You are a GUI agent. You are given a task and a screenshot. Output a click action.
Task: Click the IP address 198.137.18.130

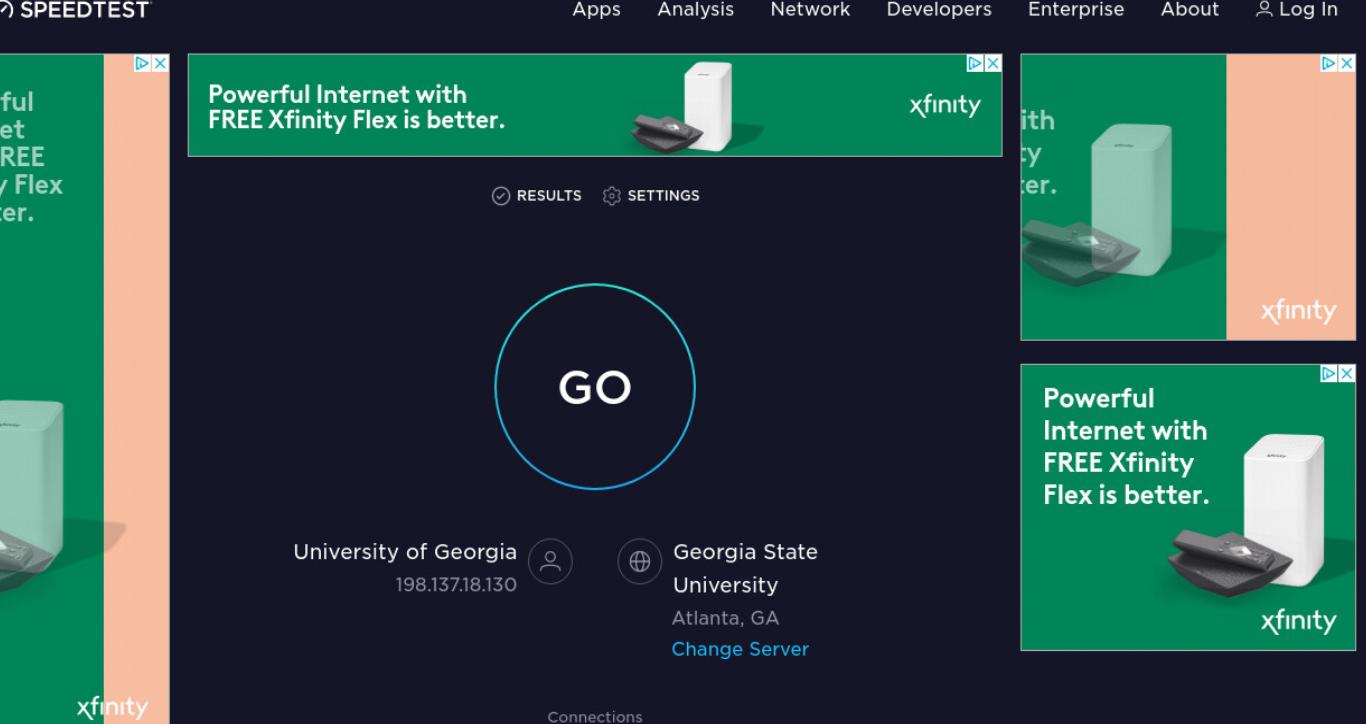click(456, 585)
